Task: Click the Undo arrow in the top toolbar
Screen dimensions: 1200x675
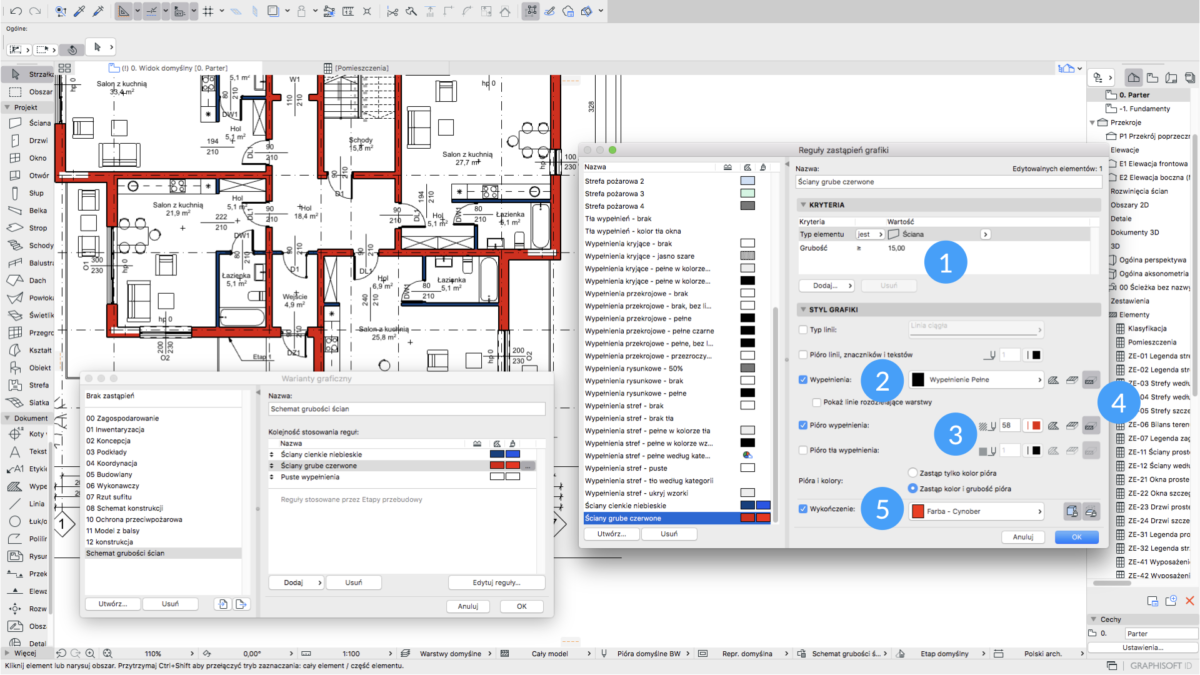Action: (x=16, y=11)
